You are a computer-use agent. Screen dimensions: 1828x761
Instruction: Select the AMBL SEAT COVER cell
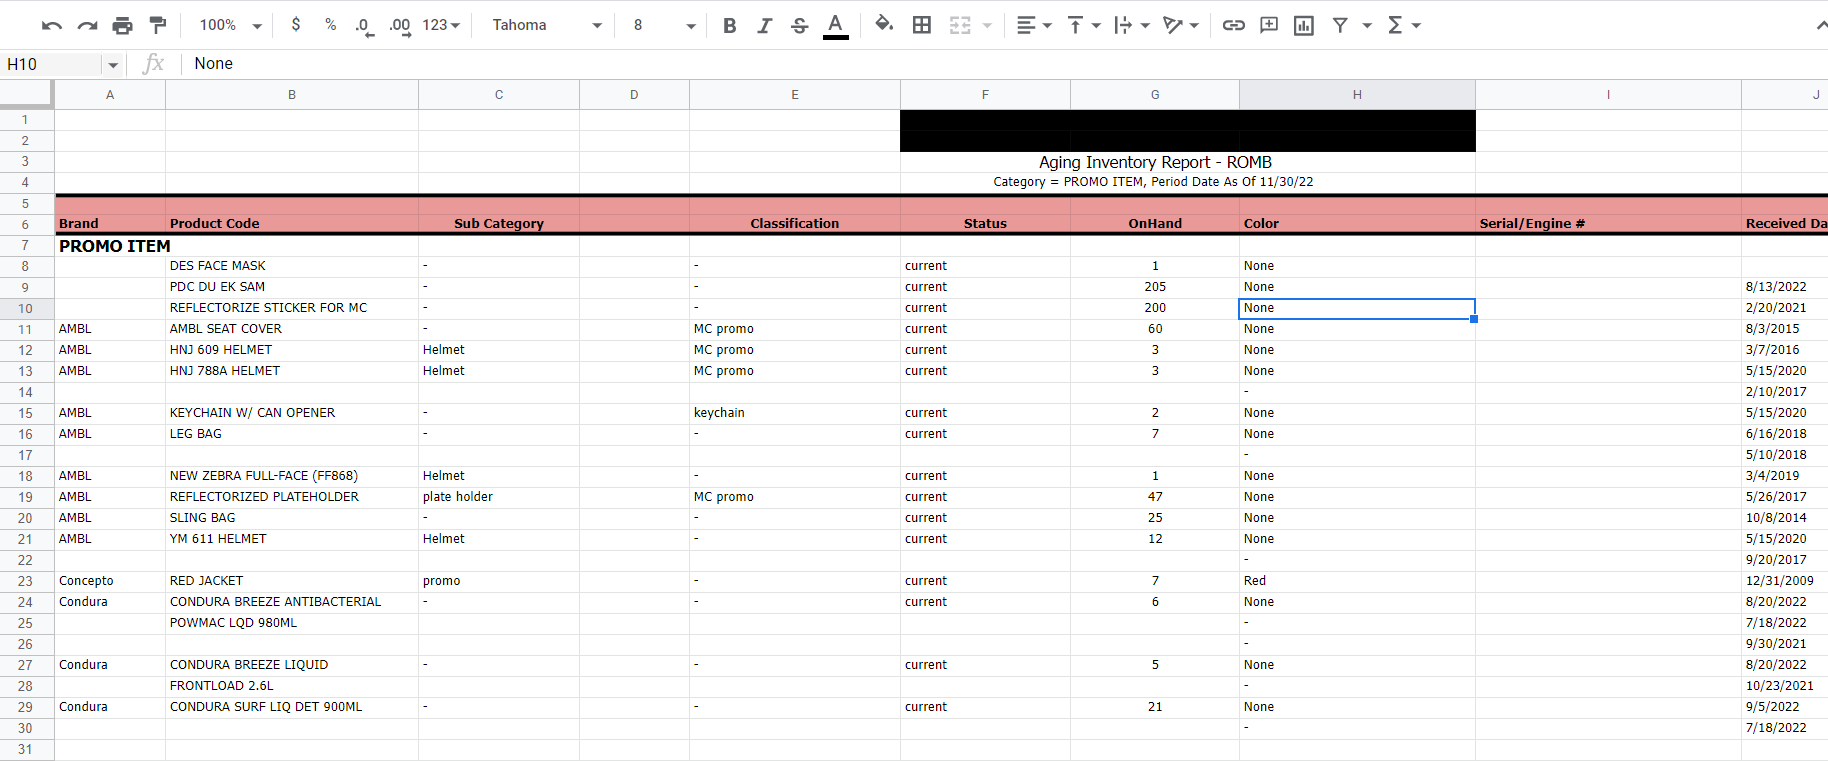[x=292, y=329]
